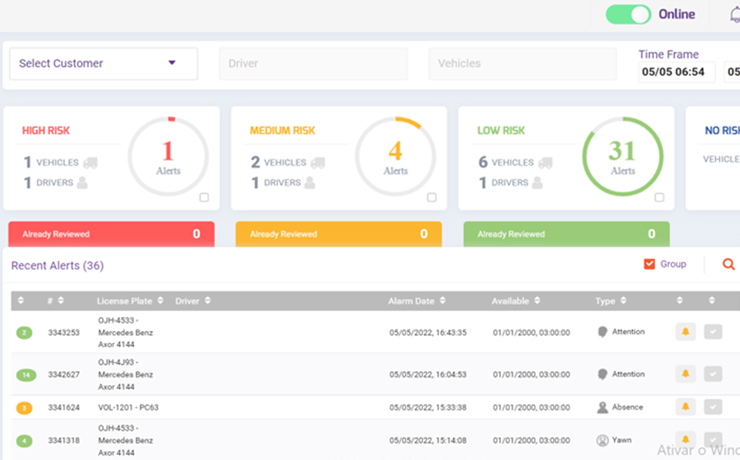Toggle the Online status switch
This screenshot has width=740, height=460.
pos(628,15)
